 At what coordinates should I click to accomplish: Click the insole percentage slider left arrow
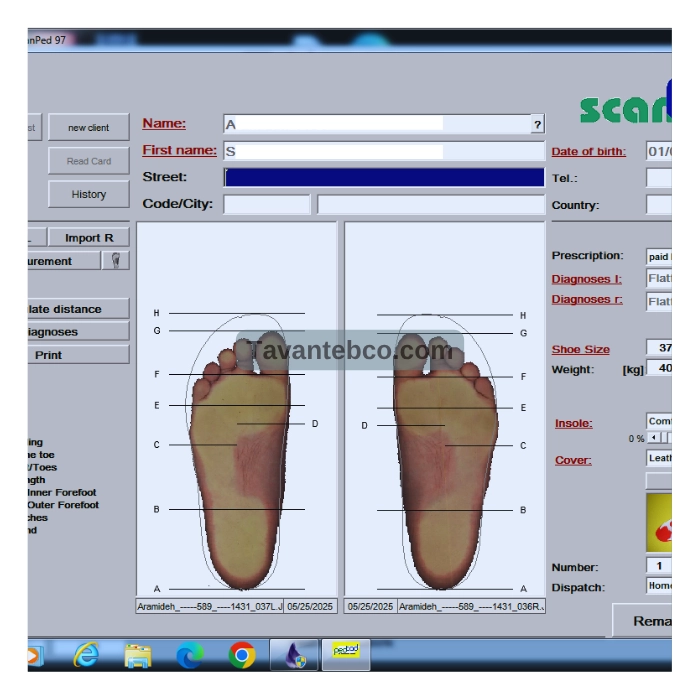tap(654, 438)
